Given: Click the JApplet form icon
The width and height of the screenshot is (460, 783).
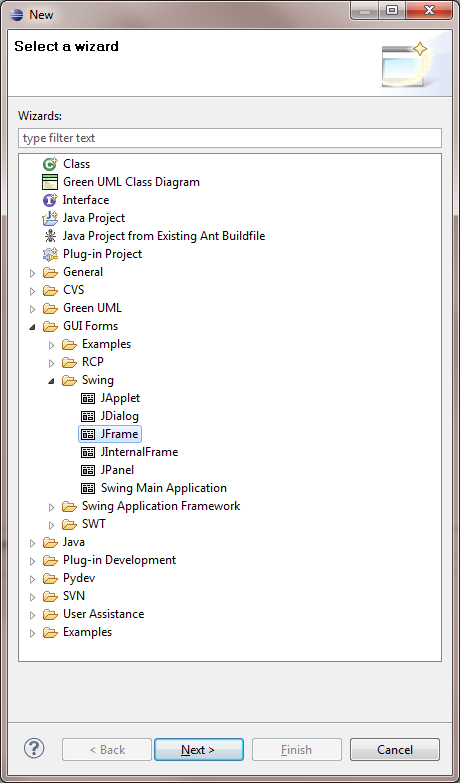Looking at the screenshot, I should coord(88,398).
